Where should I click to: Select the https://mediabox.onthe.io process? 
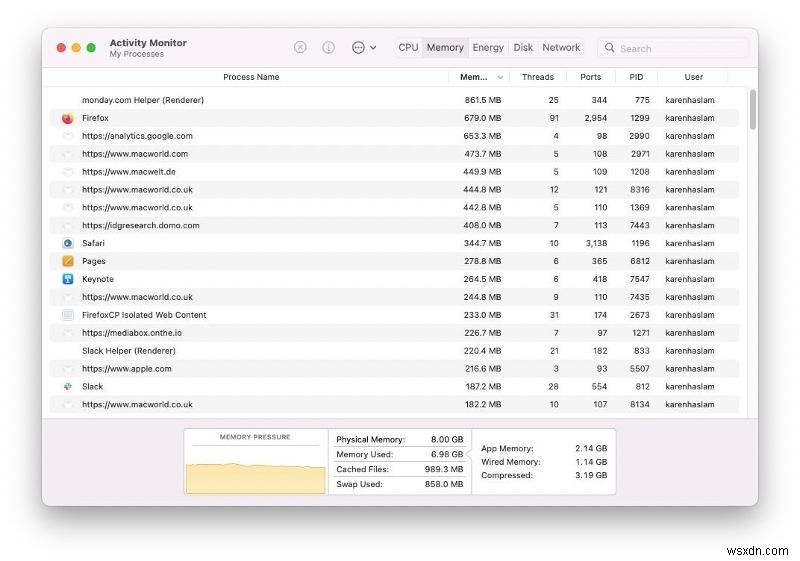coord(132,333)
